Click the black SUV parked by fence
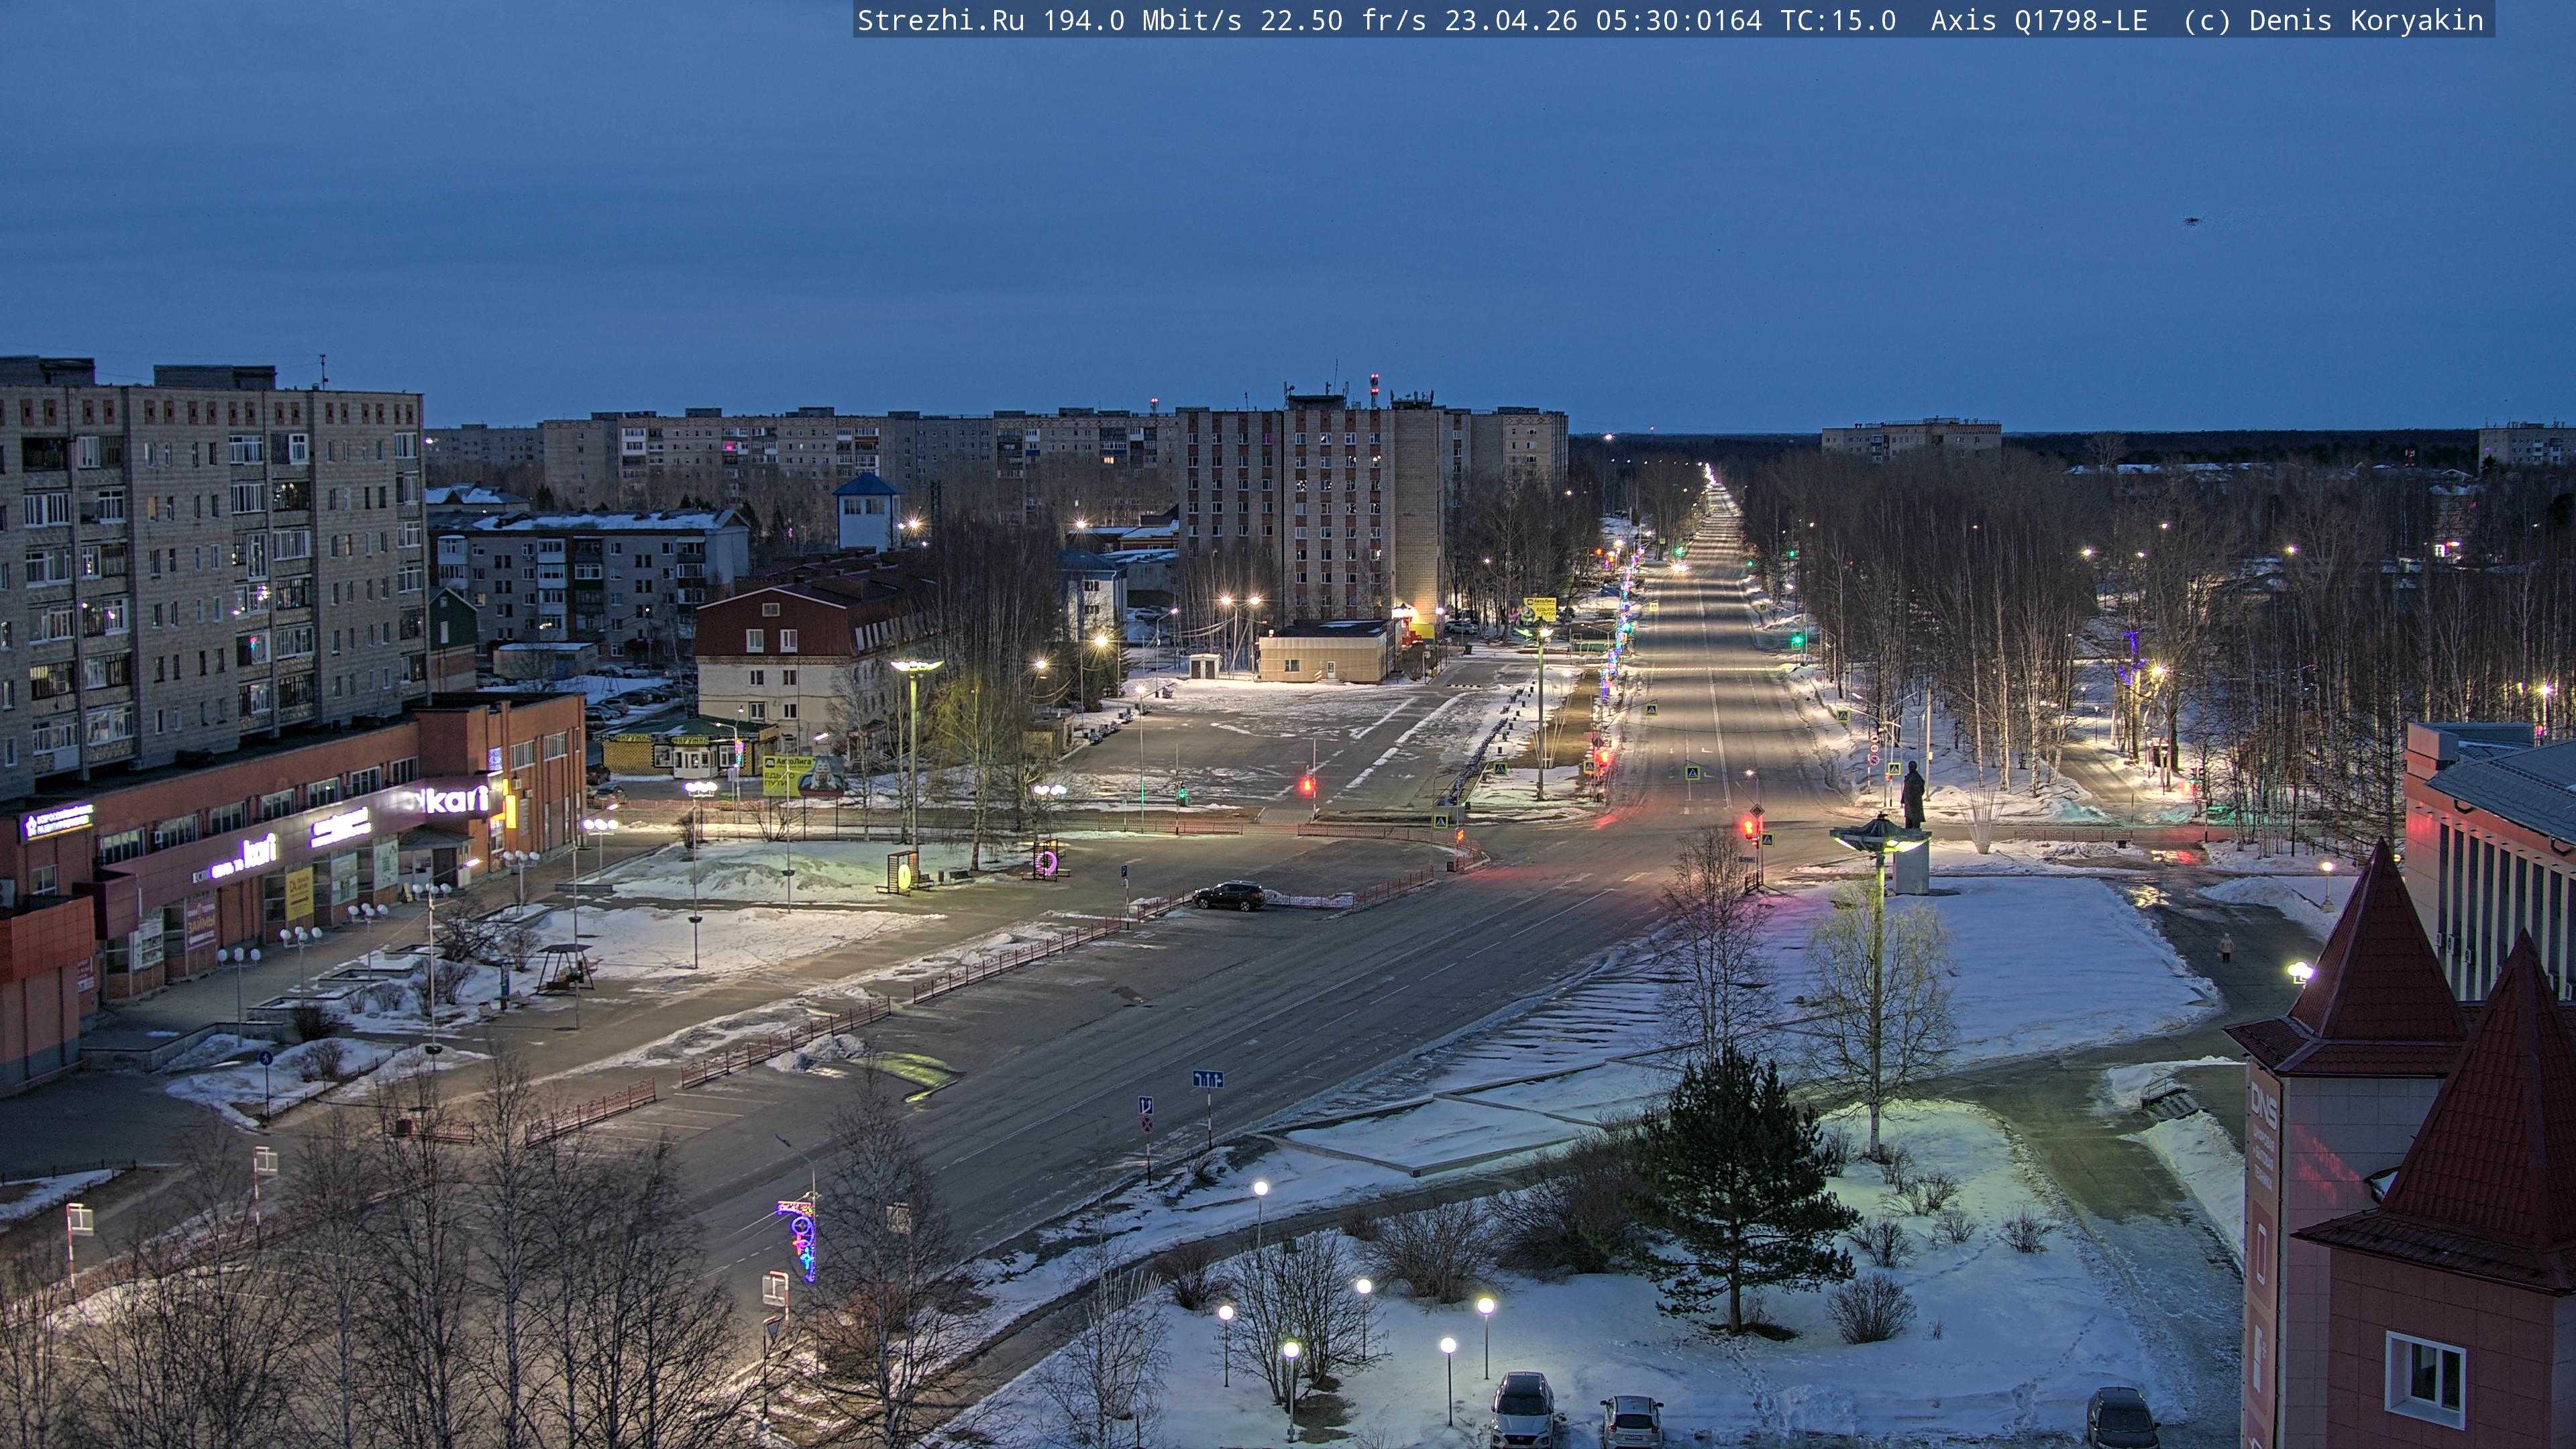The height and width of the screenshot is (1449, 2576). coord(1228,896)
